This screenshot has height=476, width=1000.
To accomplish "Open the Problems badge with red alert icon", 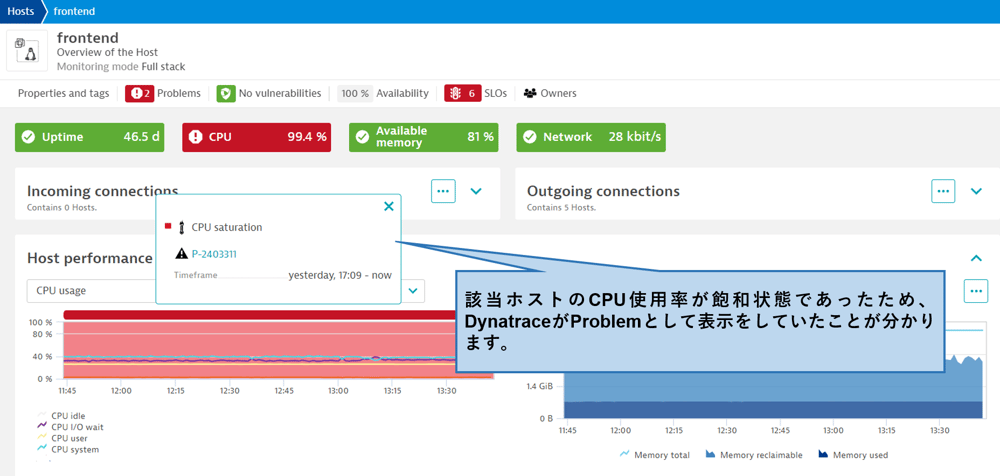I will (x=139, y=93).
